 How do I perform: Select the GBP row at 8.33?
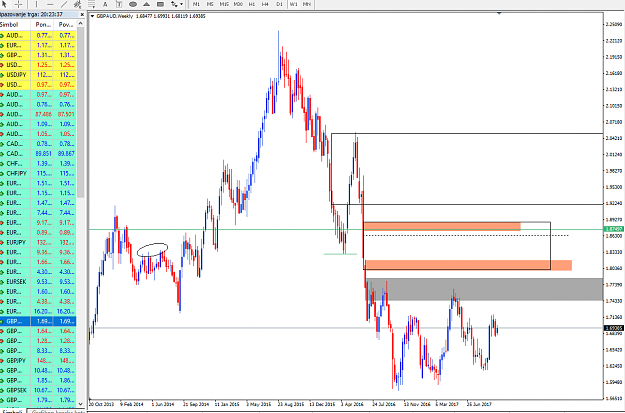coord(38,351)
